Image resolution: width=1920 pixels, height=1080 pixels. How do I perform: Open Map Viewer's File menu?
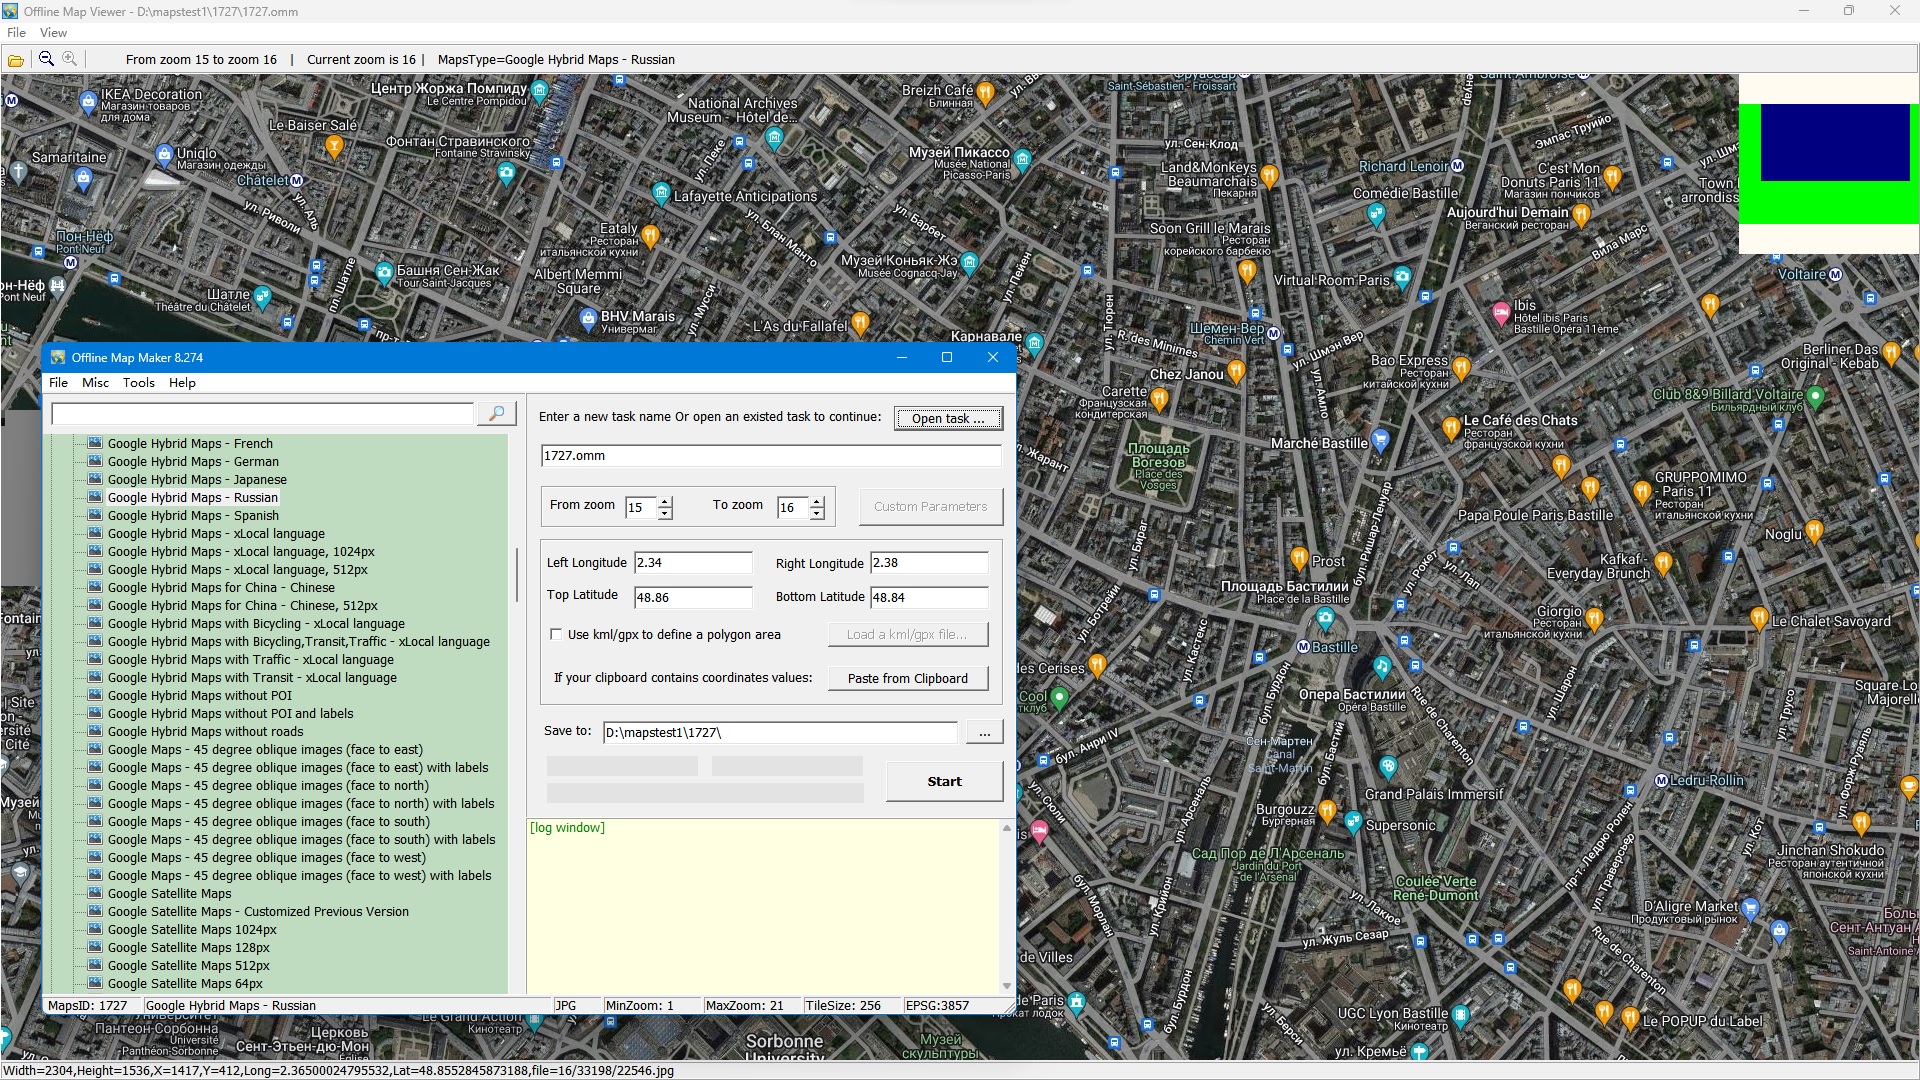(16, 33)
